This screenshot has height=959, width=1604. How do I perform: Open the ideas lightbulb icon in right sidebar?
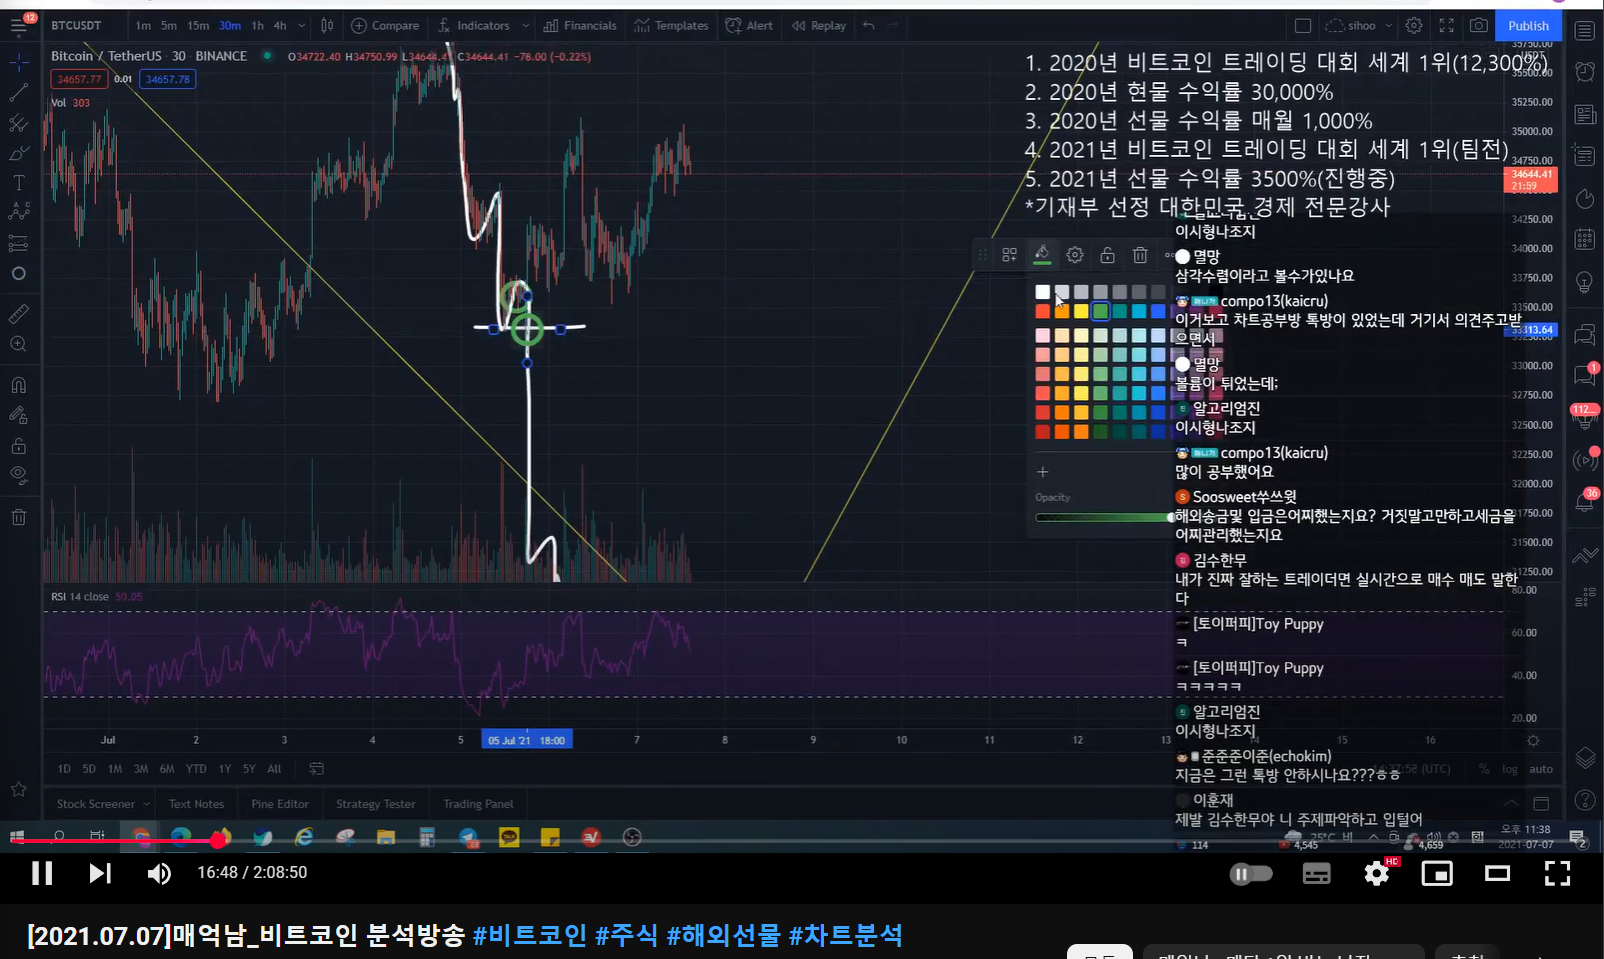[1585, 283]
